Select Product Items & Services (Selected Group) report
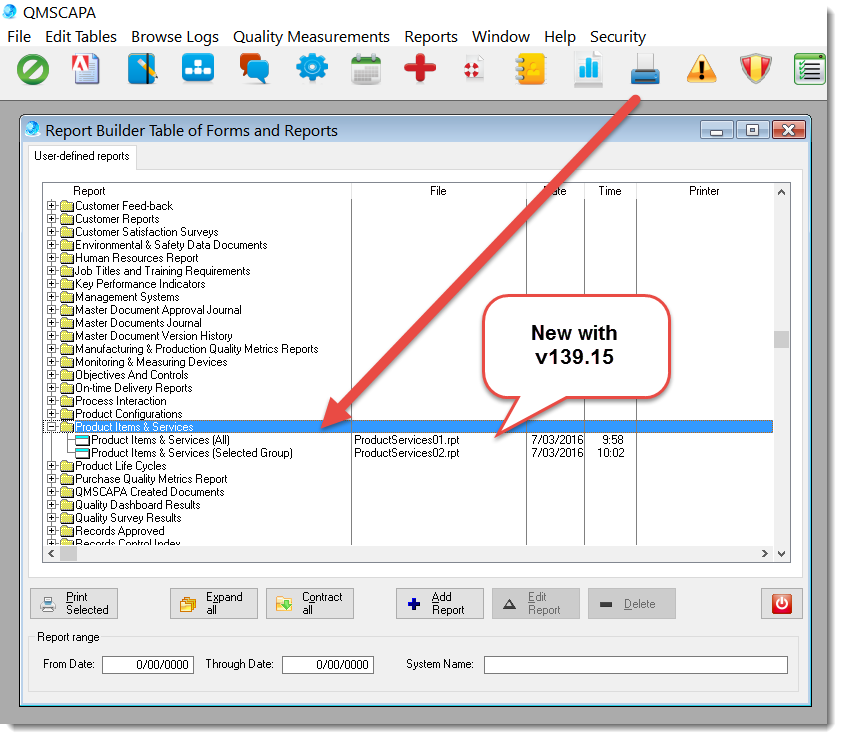842x739 pixels. [x=191, y=453]
